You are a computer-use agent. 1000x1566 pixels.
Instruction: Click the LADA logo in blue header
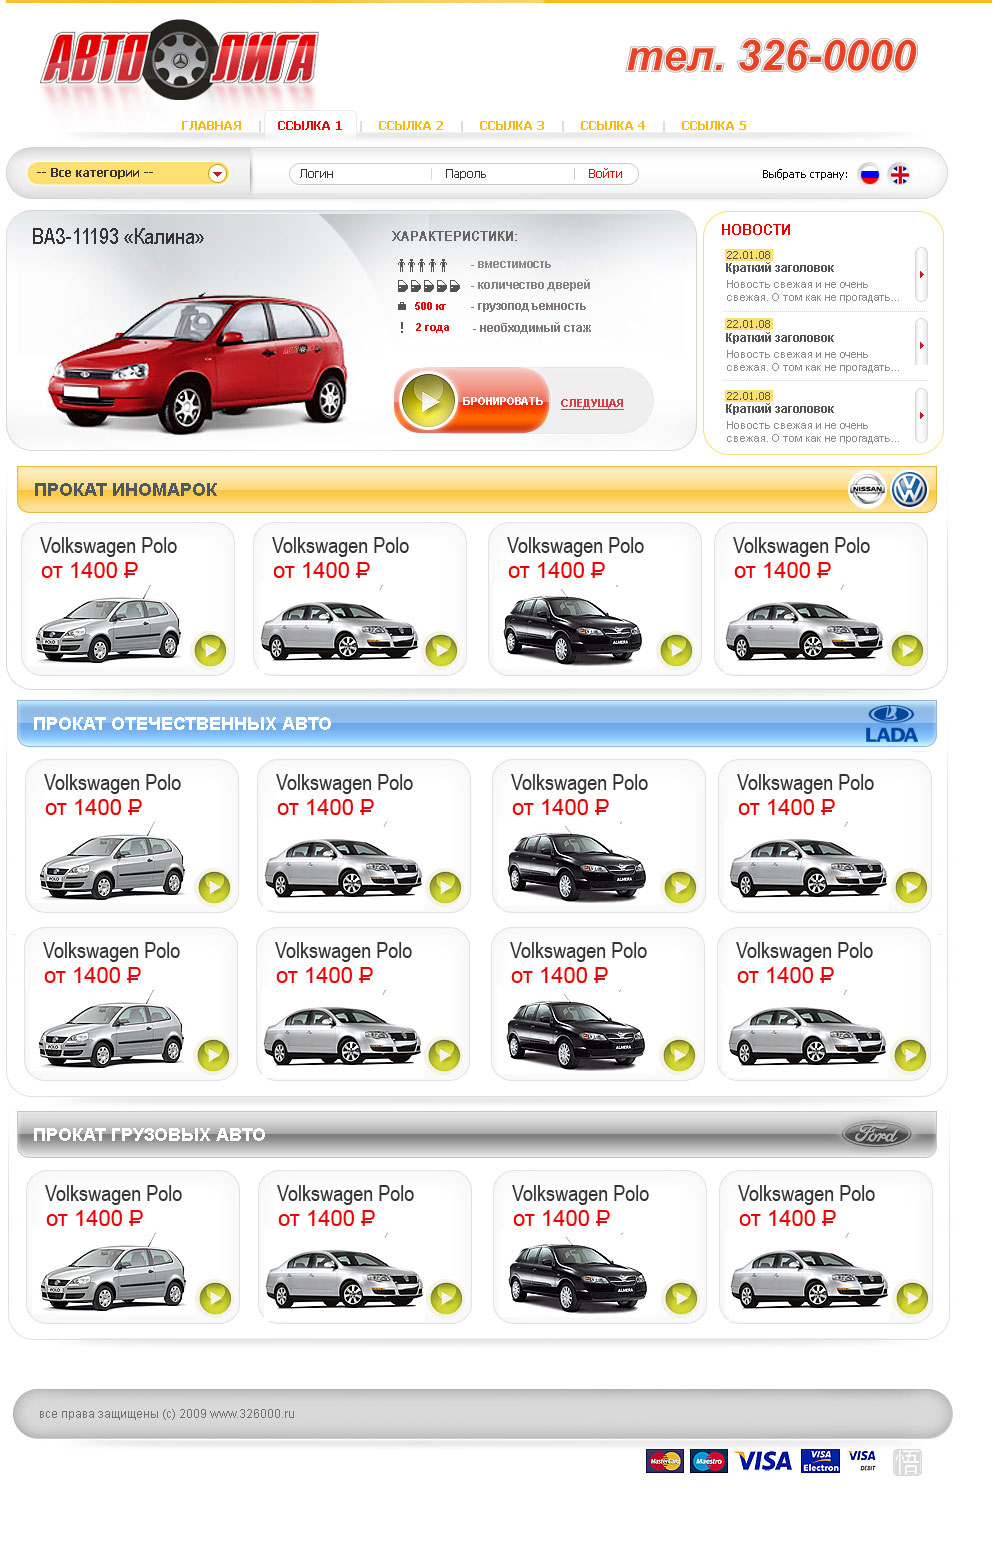[x=891, y=724]
